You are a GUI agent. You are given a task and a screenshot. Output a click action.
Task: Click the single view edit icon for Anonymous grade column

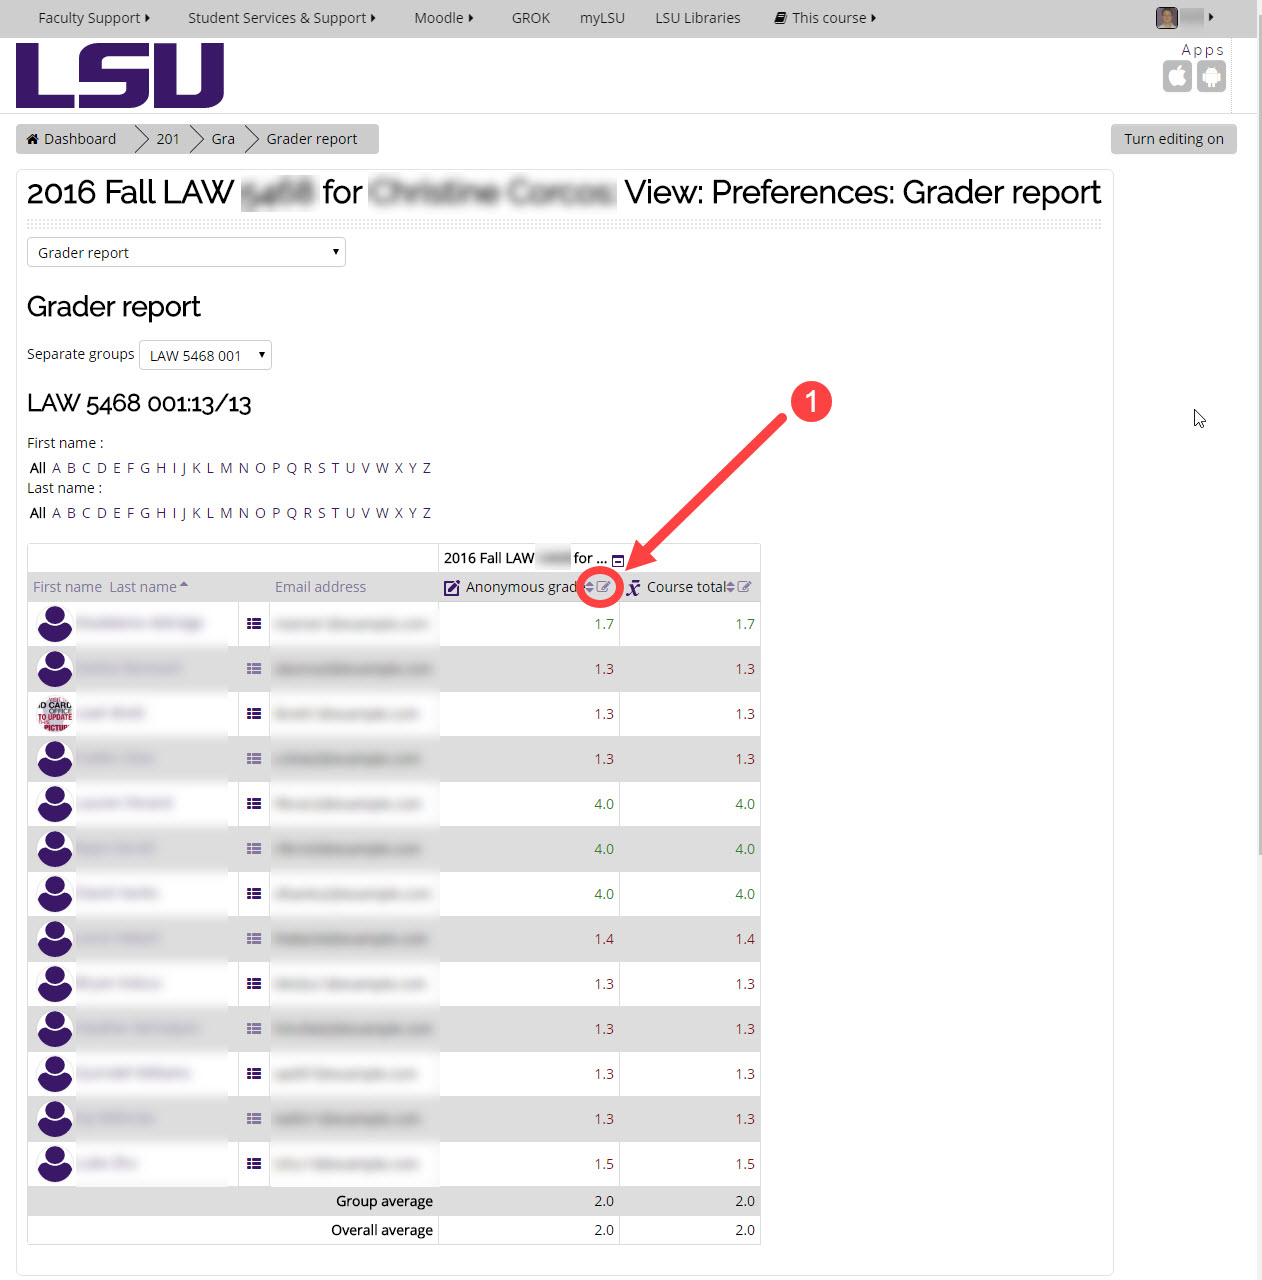coord(603,587)
